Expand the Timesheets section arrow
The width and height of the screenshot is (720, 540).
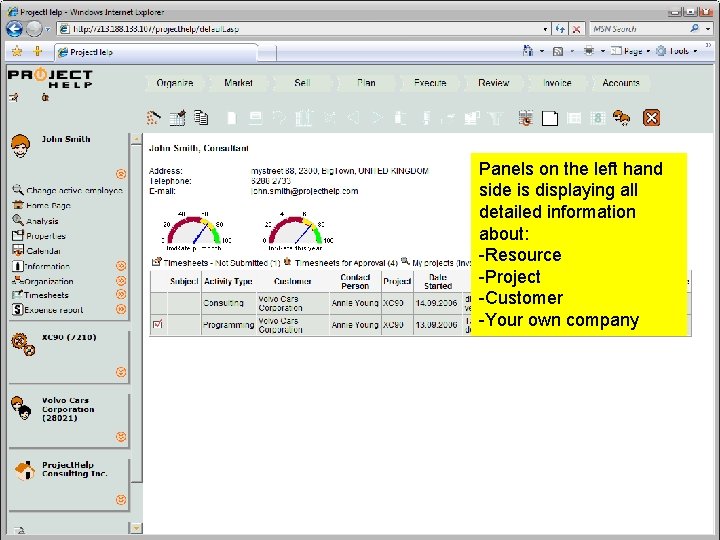coord(121,294)
